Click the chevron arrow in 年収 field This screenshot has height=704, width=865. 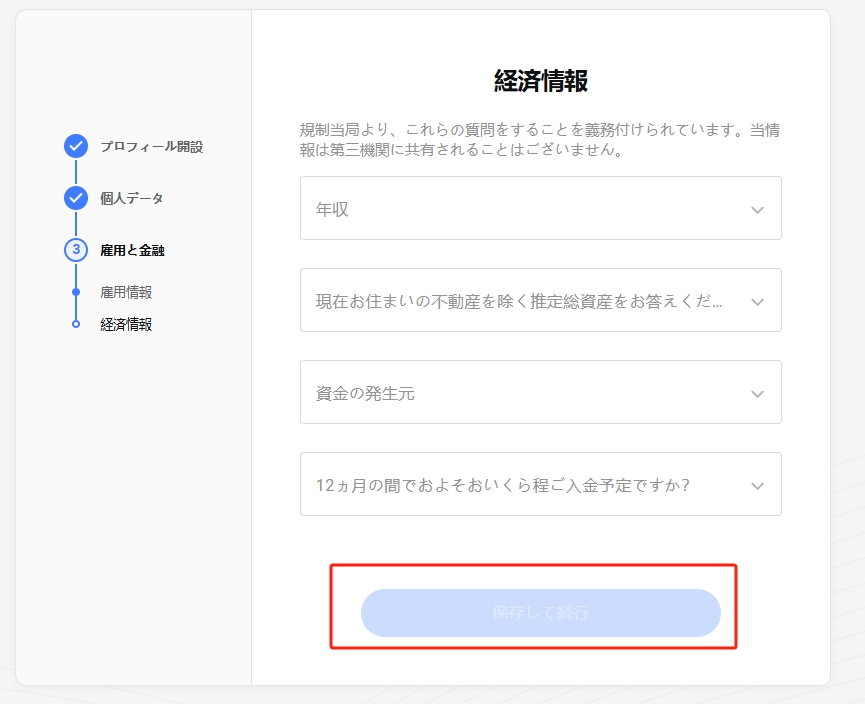point(757,210)
